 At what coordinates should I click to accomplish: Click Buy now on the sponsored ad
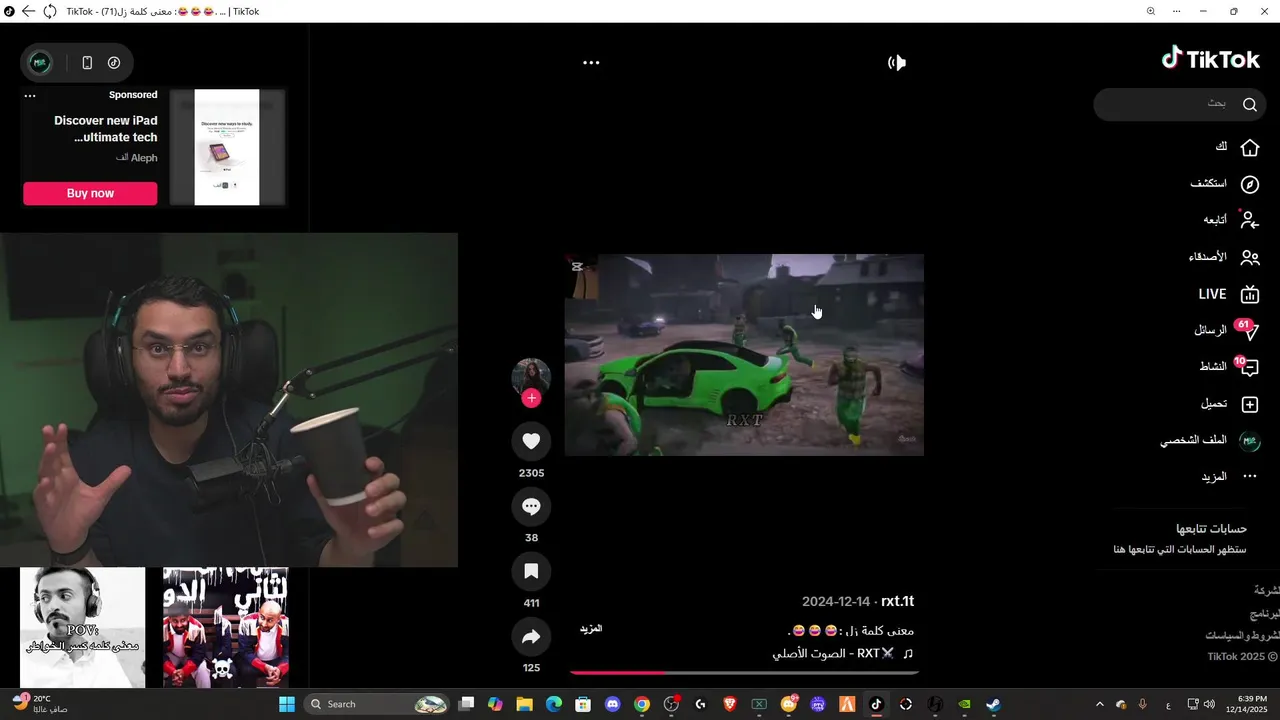coord(90,193)
